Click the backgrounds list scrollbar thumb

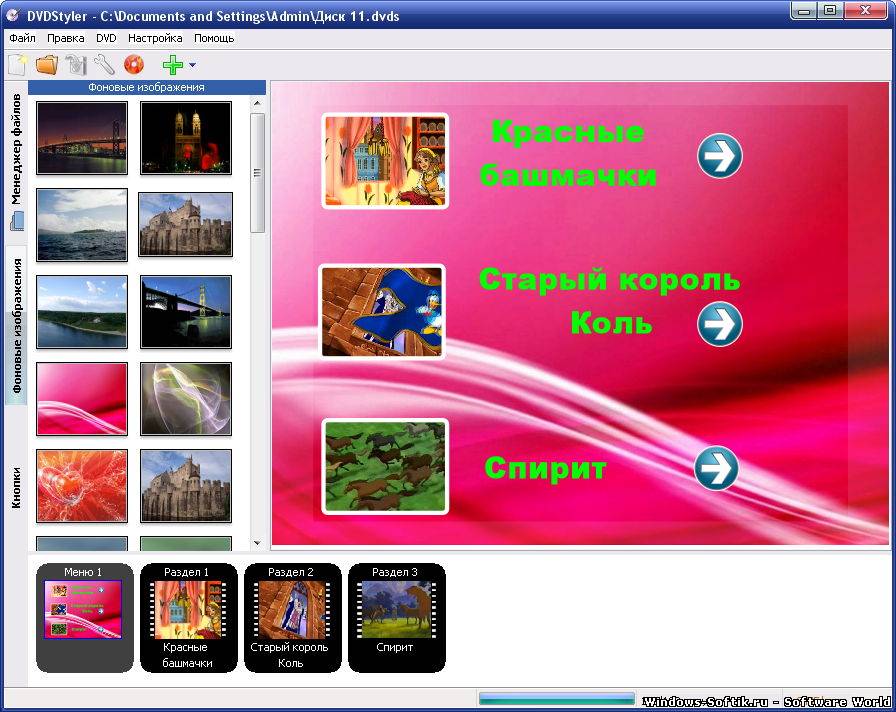point(257,173)
